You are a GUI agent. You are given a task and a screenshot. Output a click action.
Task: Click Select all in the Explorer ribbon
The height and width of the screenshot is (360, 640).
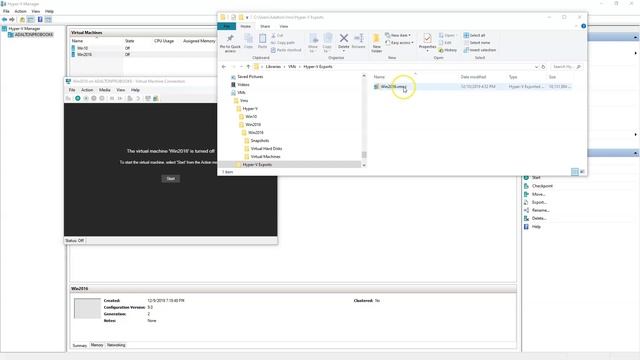474,36
